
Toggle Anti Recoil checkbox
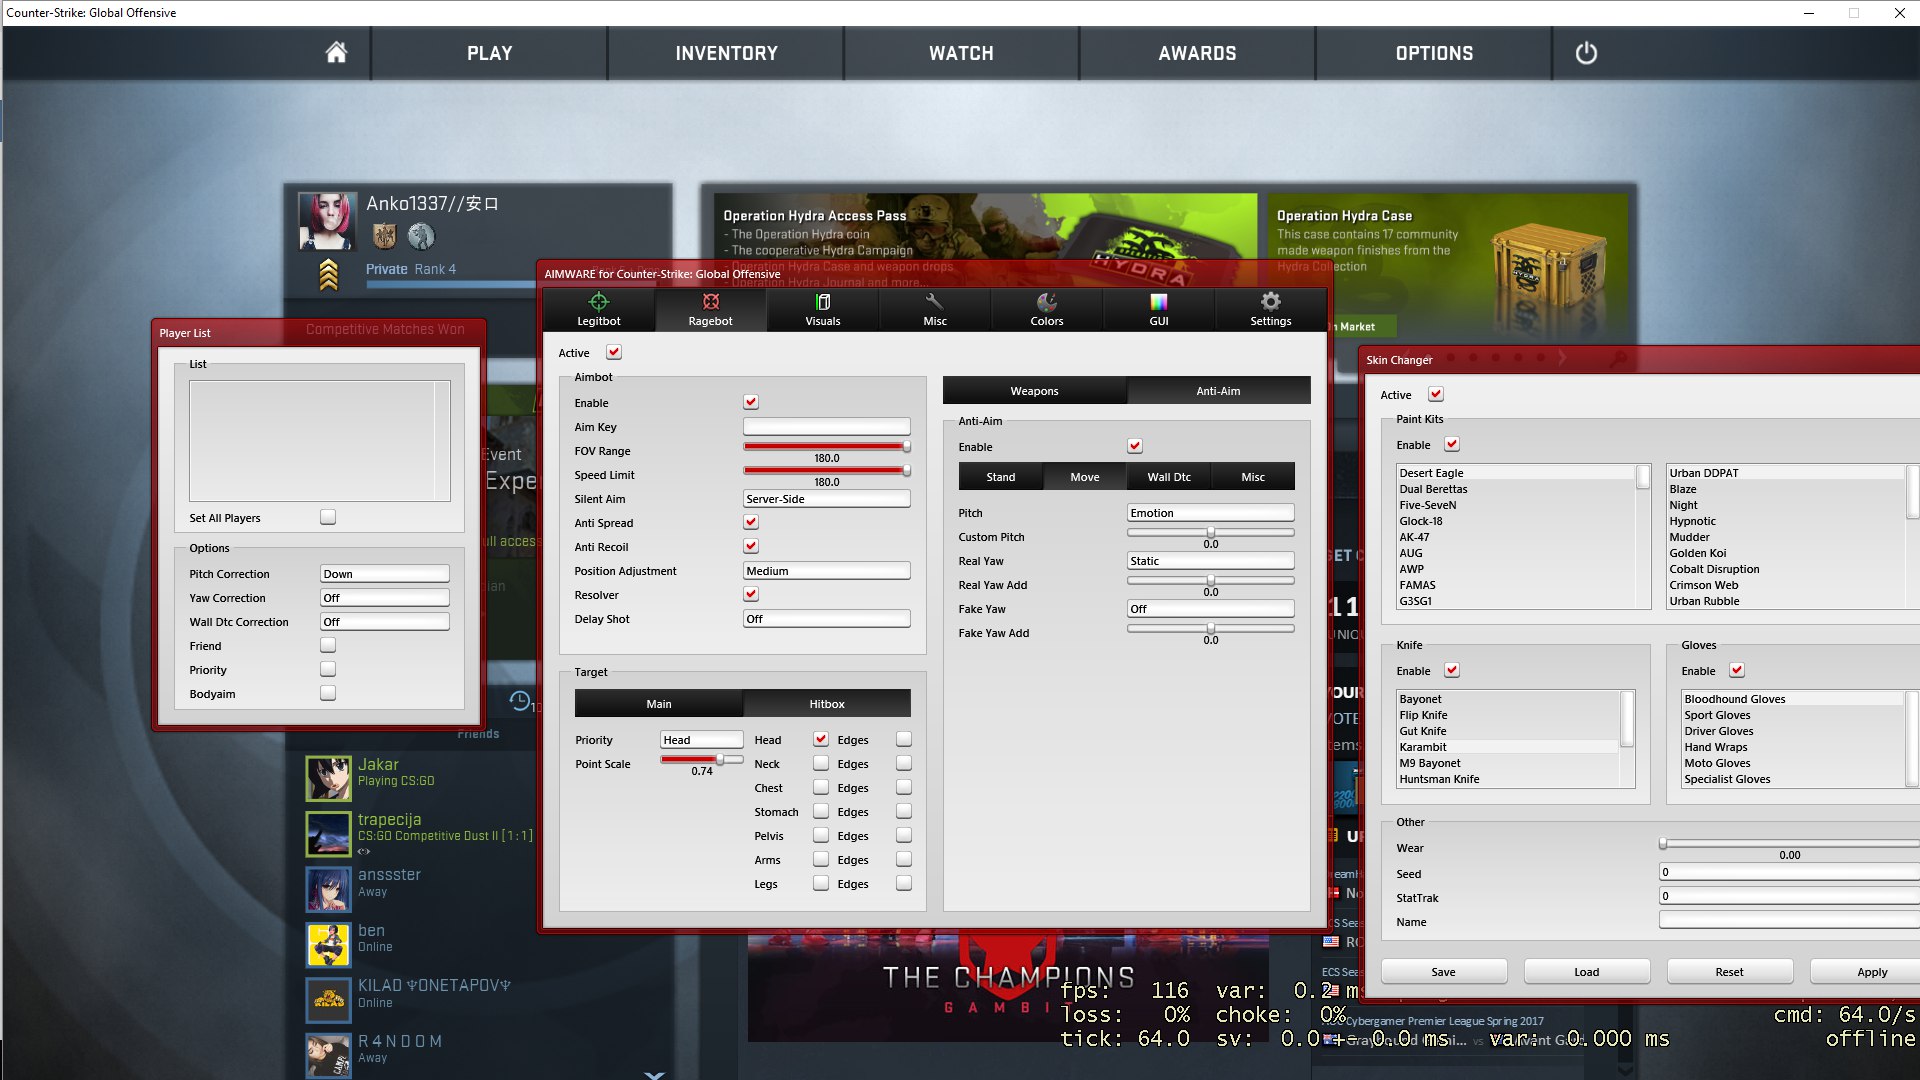point(751,546)
